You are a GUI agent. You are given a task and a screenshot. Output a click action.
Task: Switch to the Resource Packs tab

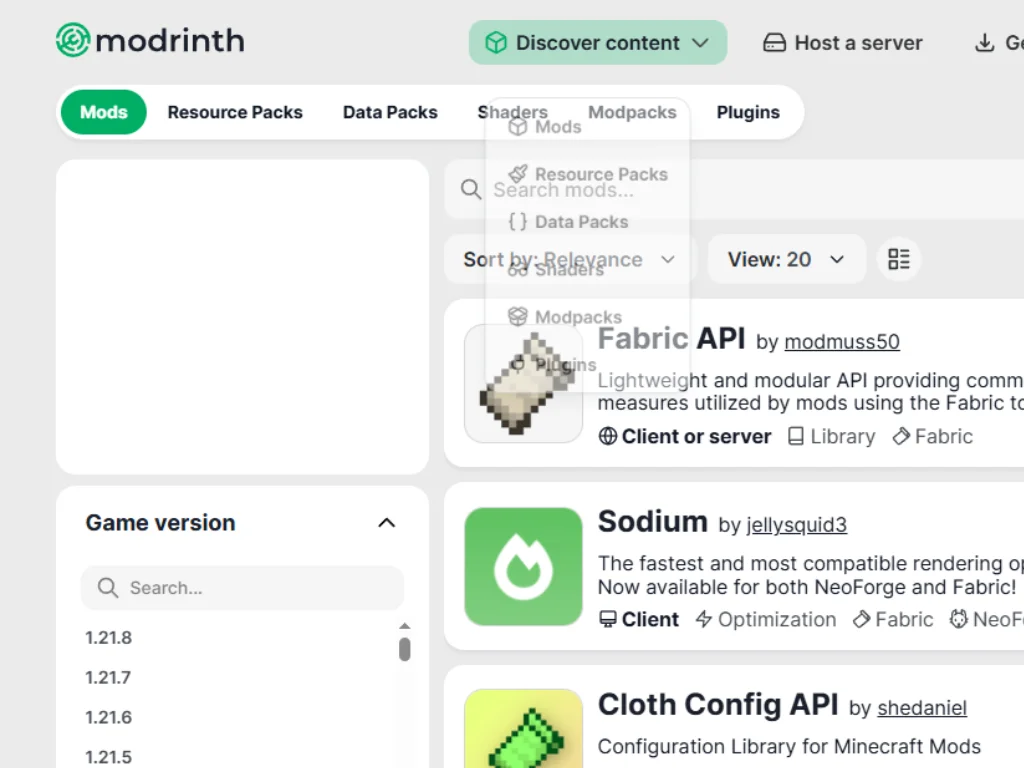[235, 112]
